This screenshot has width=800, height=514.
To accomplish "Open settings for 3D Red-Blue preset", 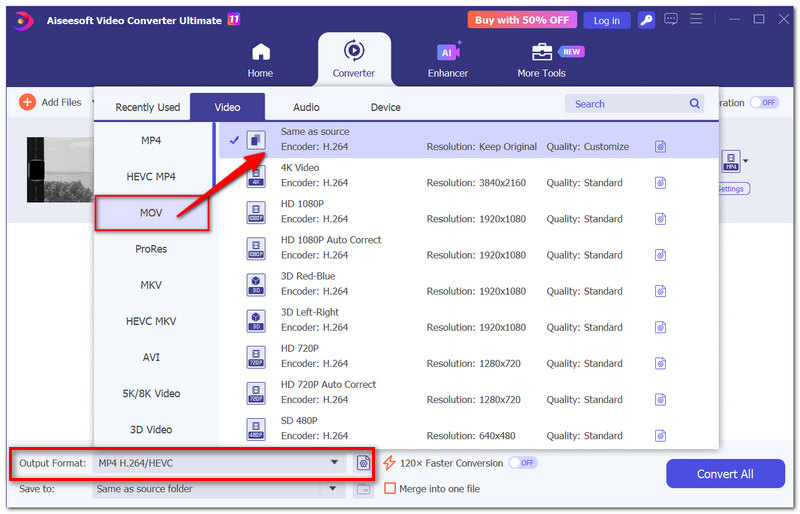I will [x=660, y=291].
